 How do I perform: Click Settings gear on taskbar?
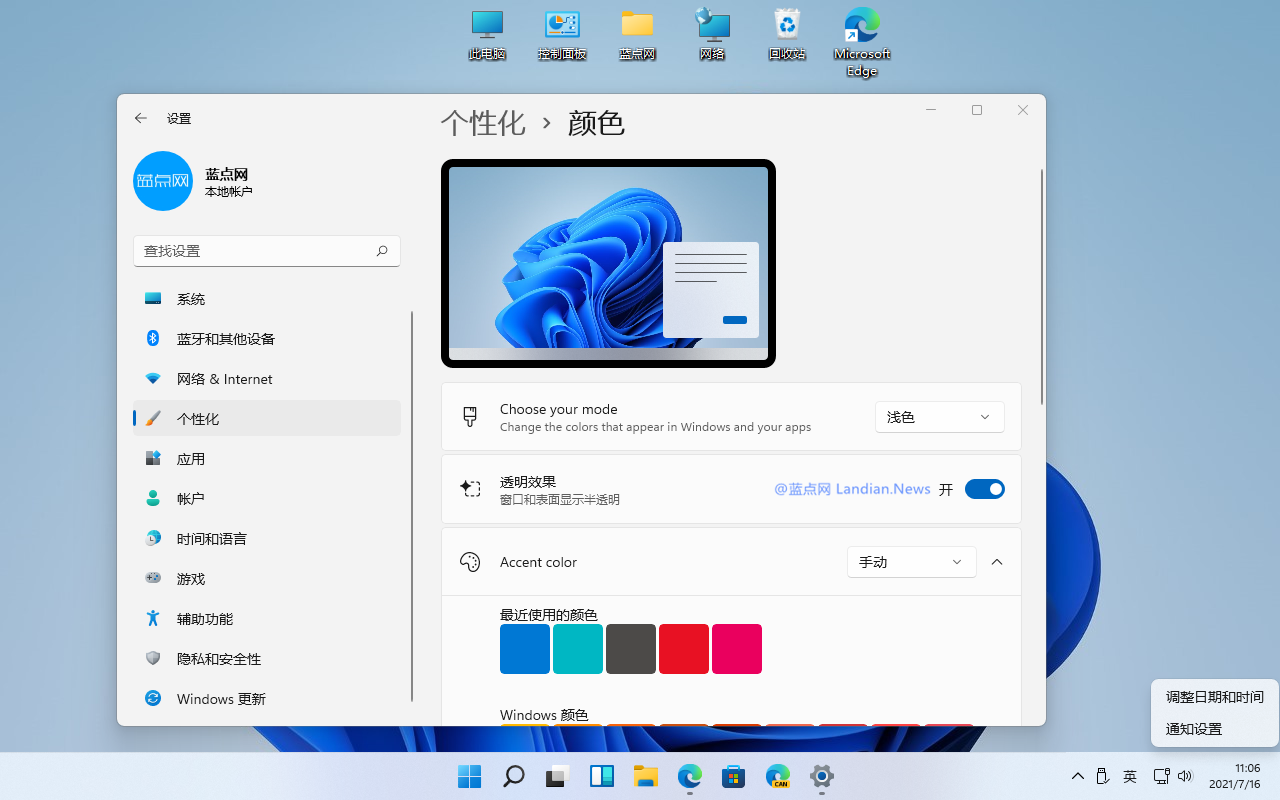pos(821,776)
